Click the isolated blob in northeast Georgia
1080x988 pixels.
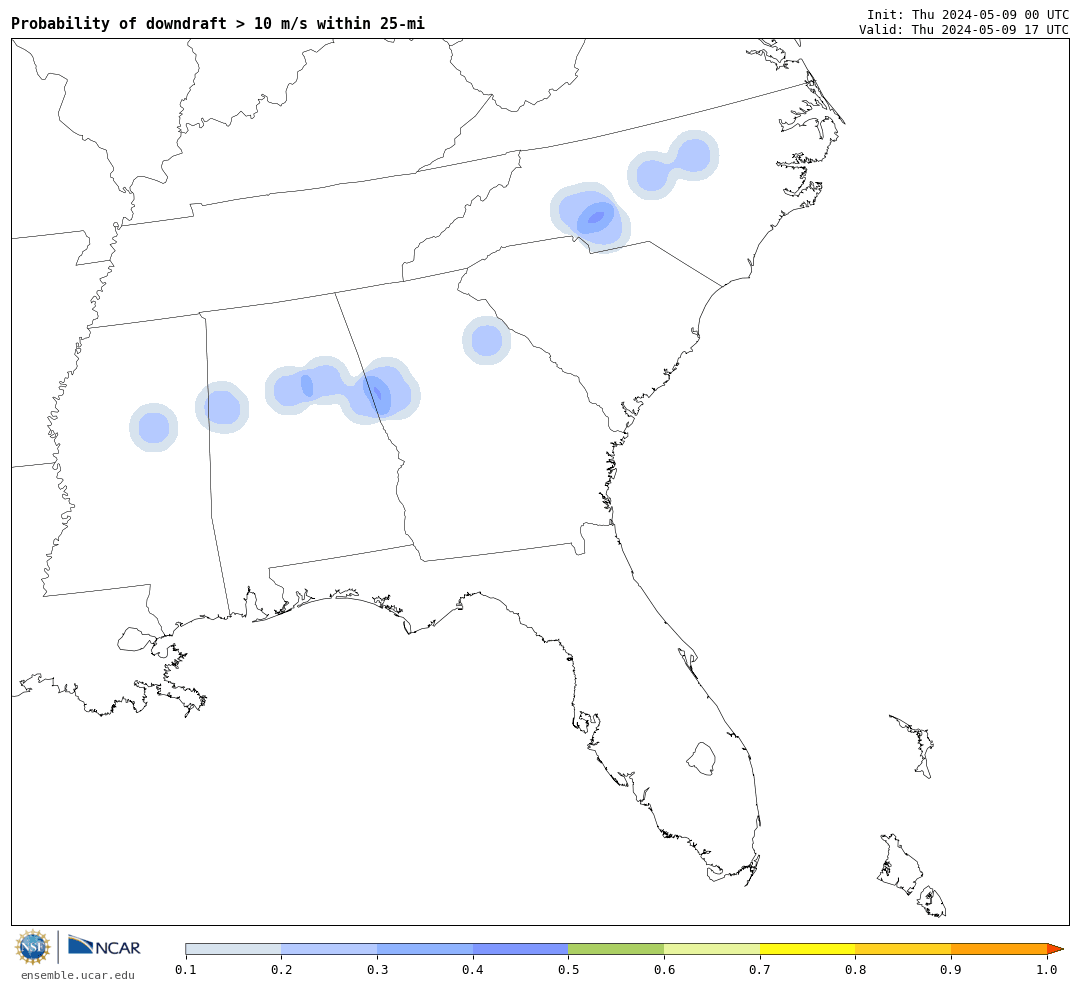click(x=486, y=340)
